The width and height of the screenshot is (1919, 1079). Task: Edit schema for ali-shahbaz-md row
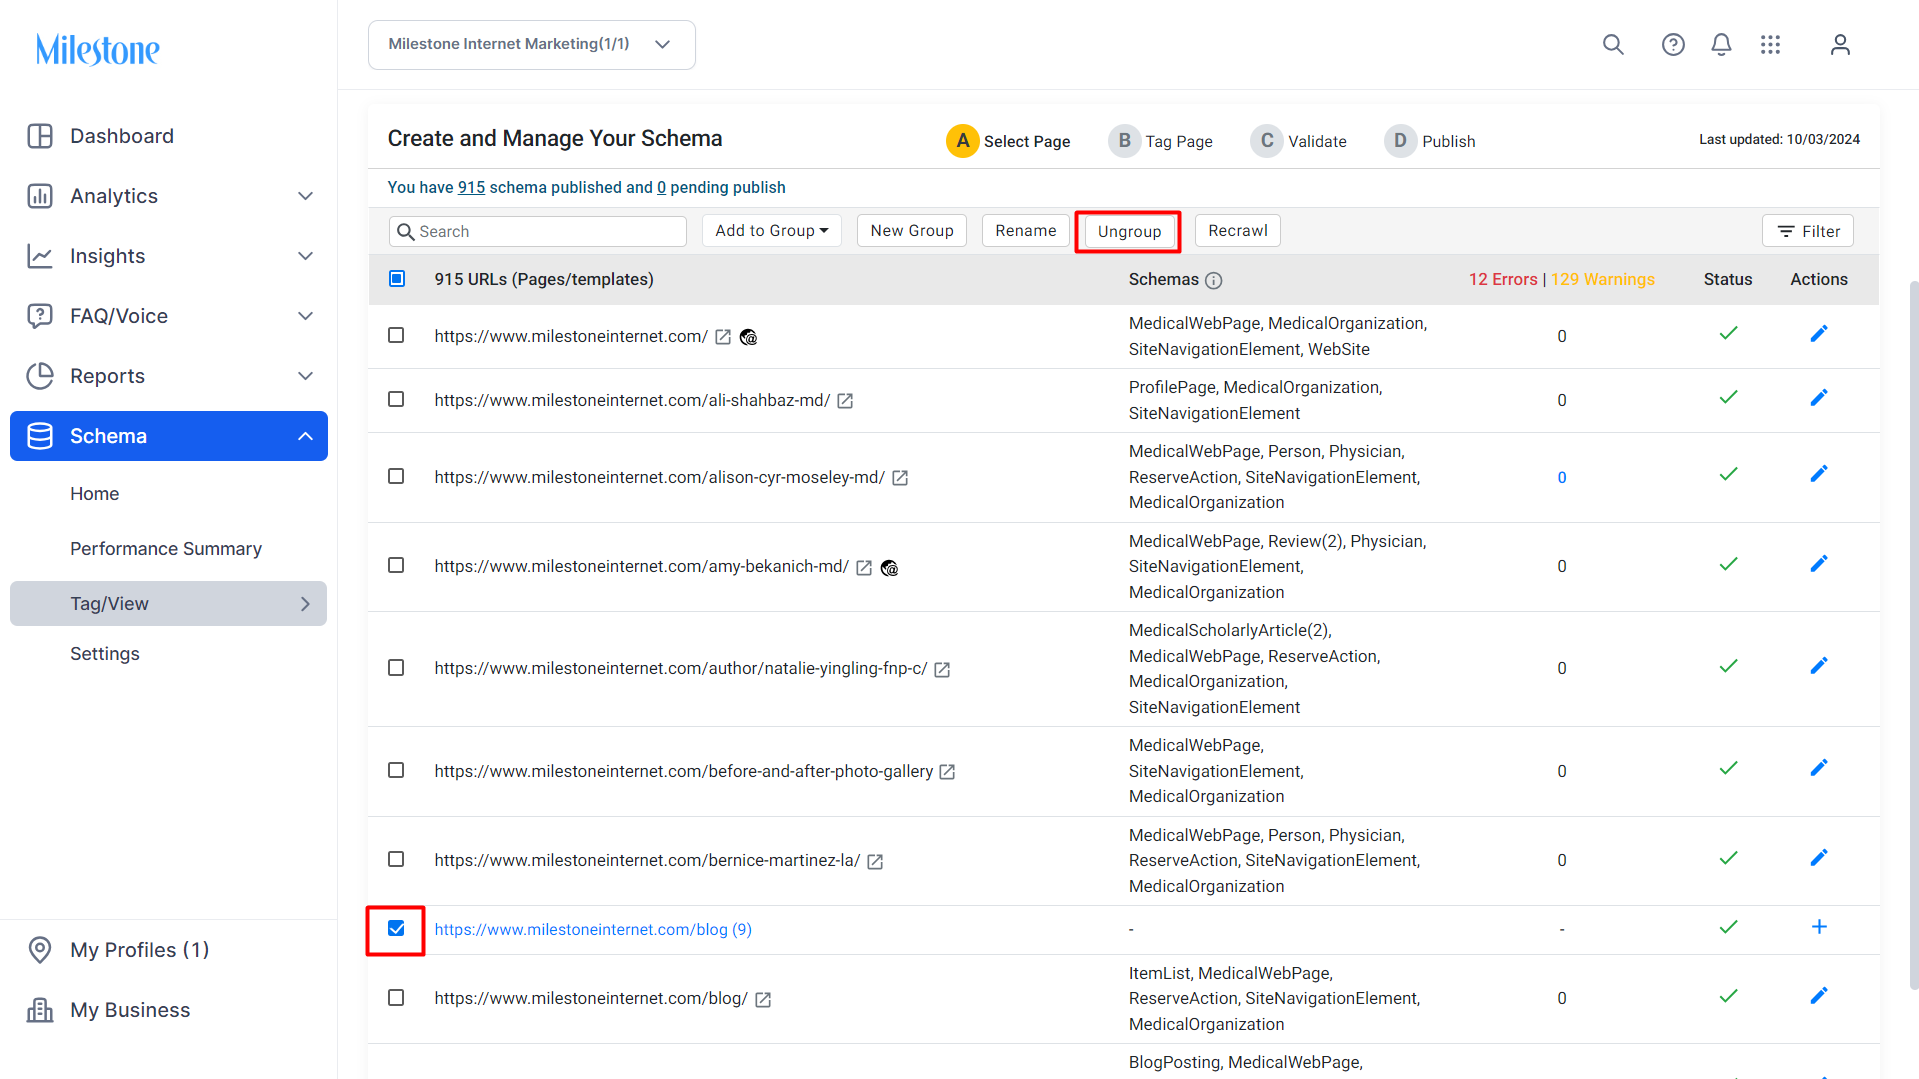(x=1819, y=398)
